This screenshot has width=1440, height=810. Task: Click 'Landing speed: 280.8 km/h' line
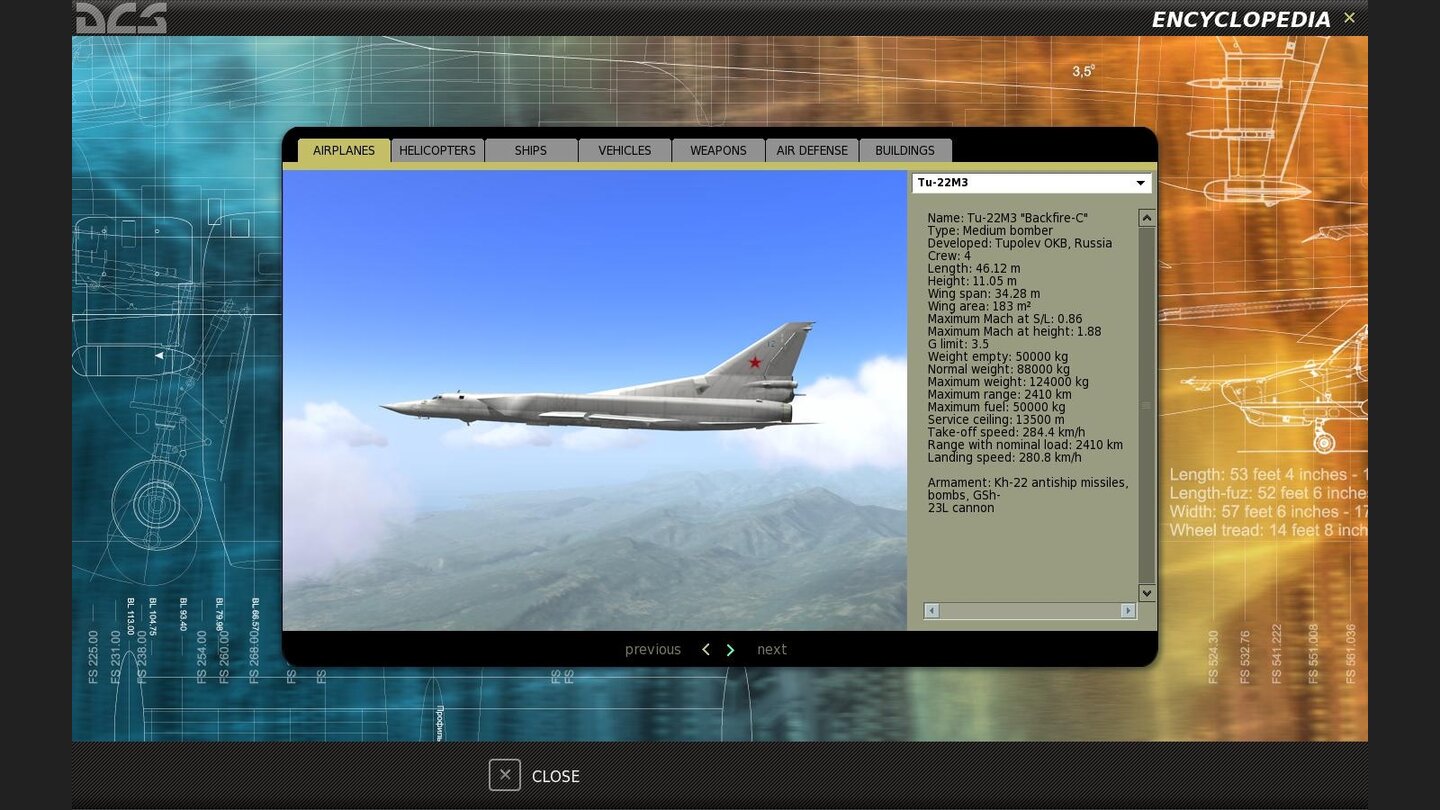(x=1004, y=458)
